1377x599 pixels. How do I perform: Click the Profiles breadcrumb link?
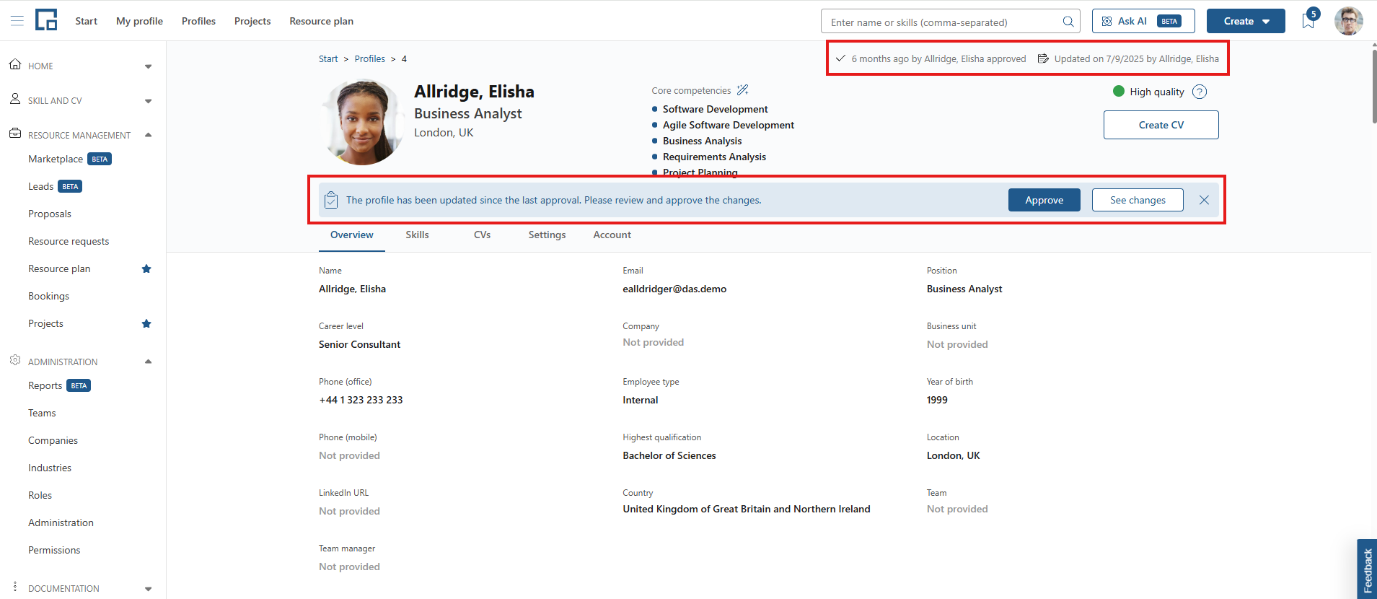tap(370, 59)
